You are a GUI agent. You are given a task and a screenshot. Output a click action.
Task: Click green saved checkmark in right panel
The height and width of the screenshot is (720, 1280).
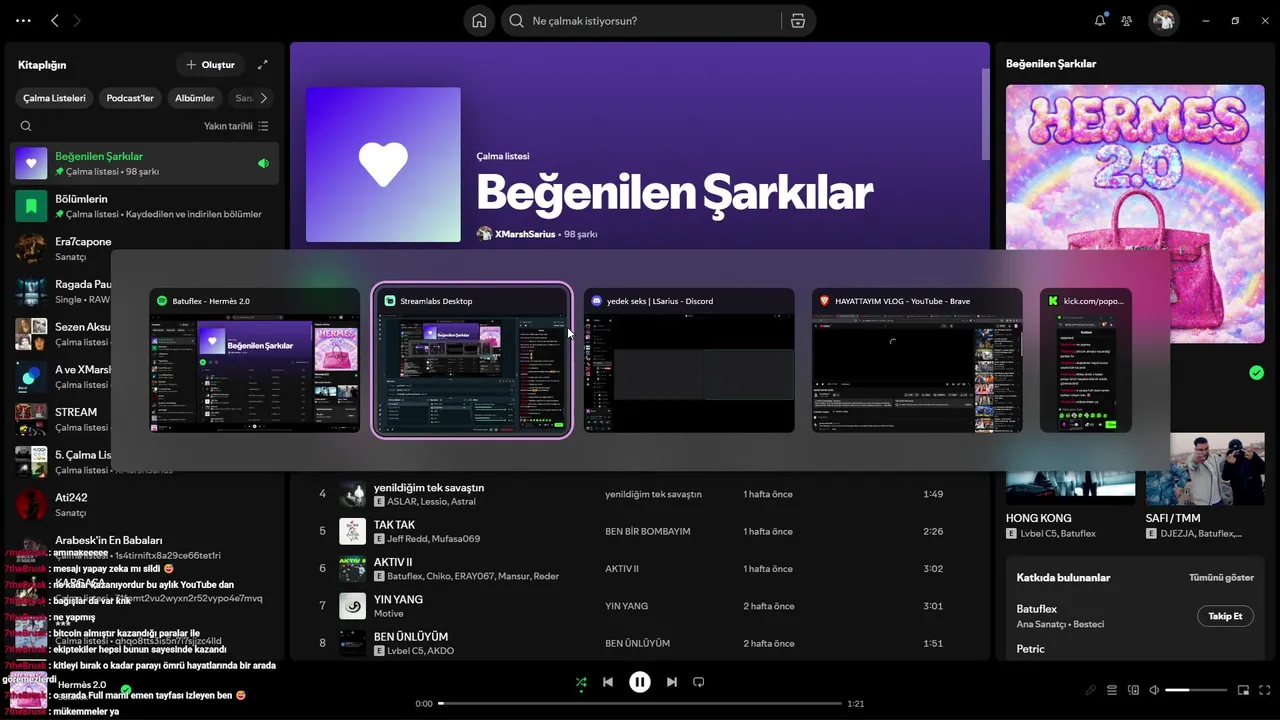click(1256, 373)
